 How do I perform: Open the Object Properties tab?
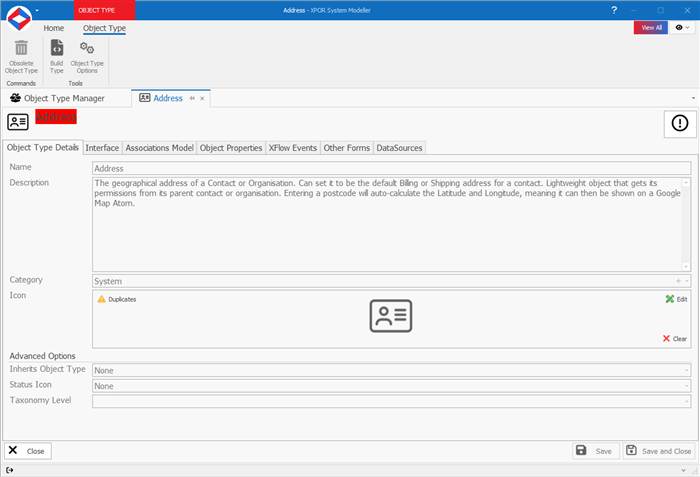click(231, 148)
